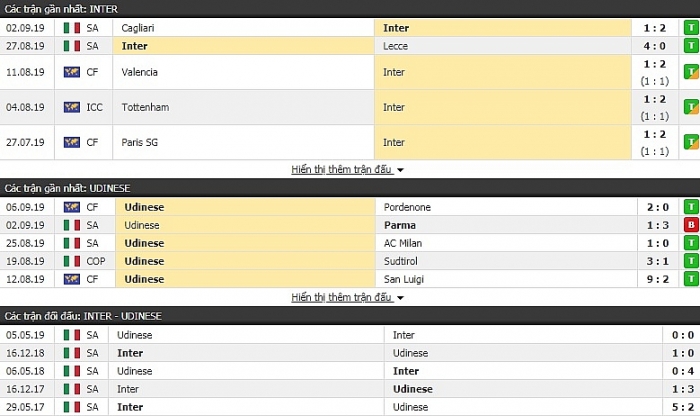Click the Italy flag on the 16.12.17 row

coord(71,389)
